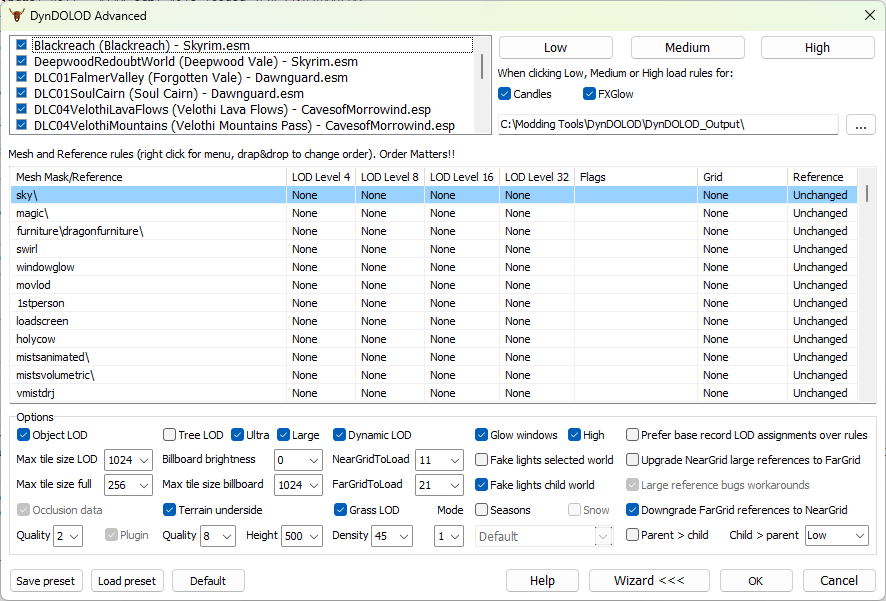This screenshot has width=886, height=601.
Task: Confirm with OK button
Action: coord(756,581)
